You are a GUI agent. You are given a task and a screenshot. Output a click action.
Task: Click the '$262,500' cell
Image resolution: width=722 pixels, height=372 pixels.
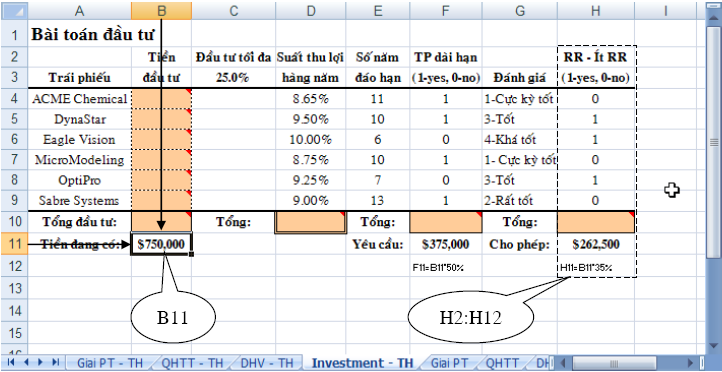click(x=596, y=244)
